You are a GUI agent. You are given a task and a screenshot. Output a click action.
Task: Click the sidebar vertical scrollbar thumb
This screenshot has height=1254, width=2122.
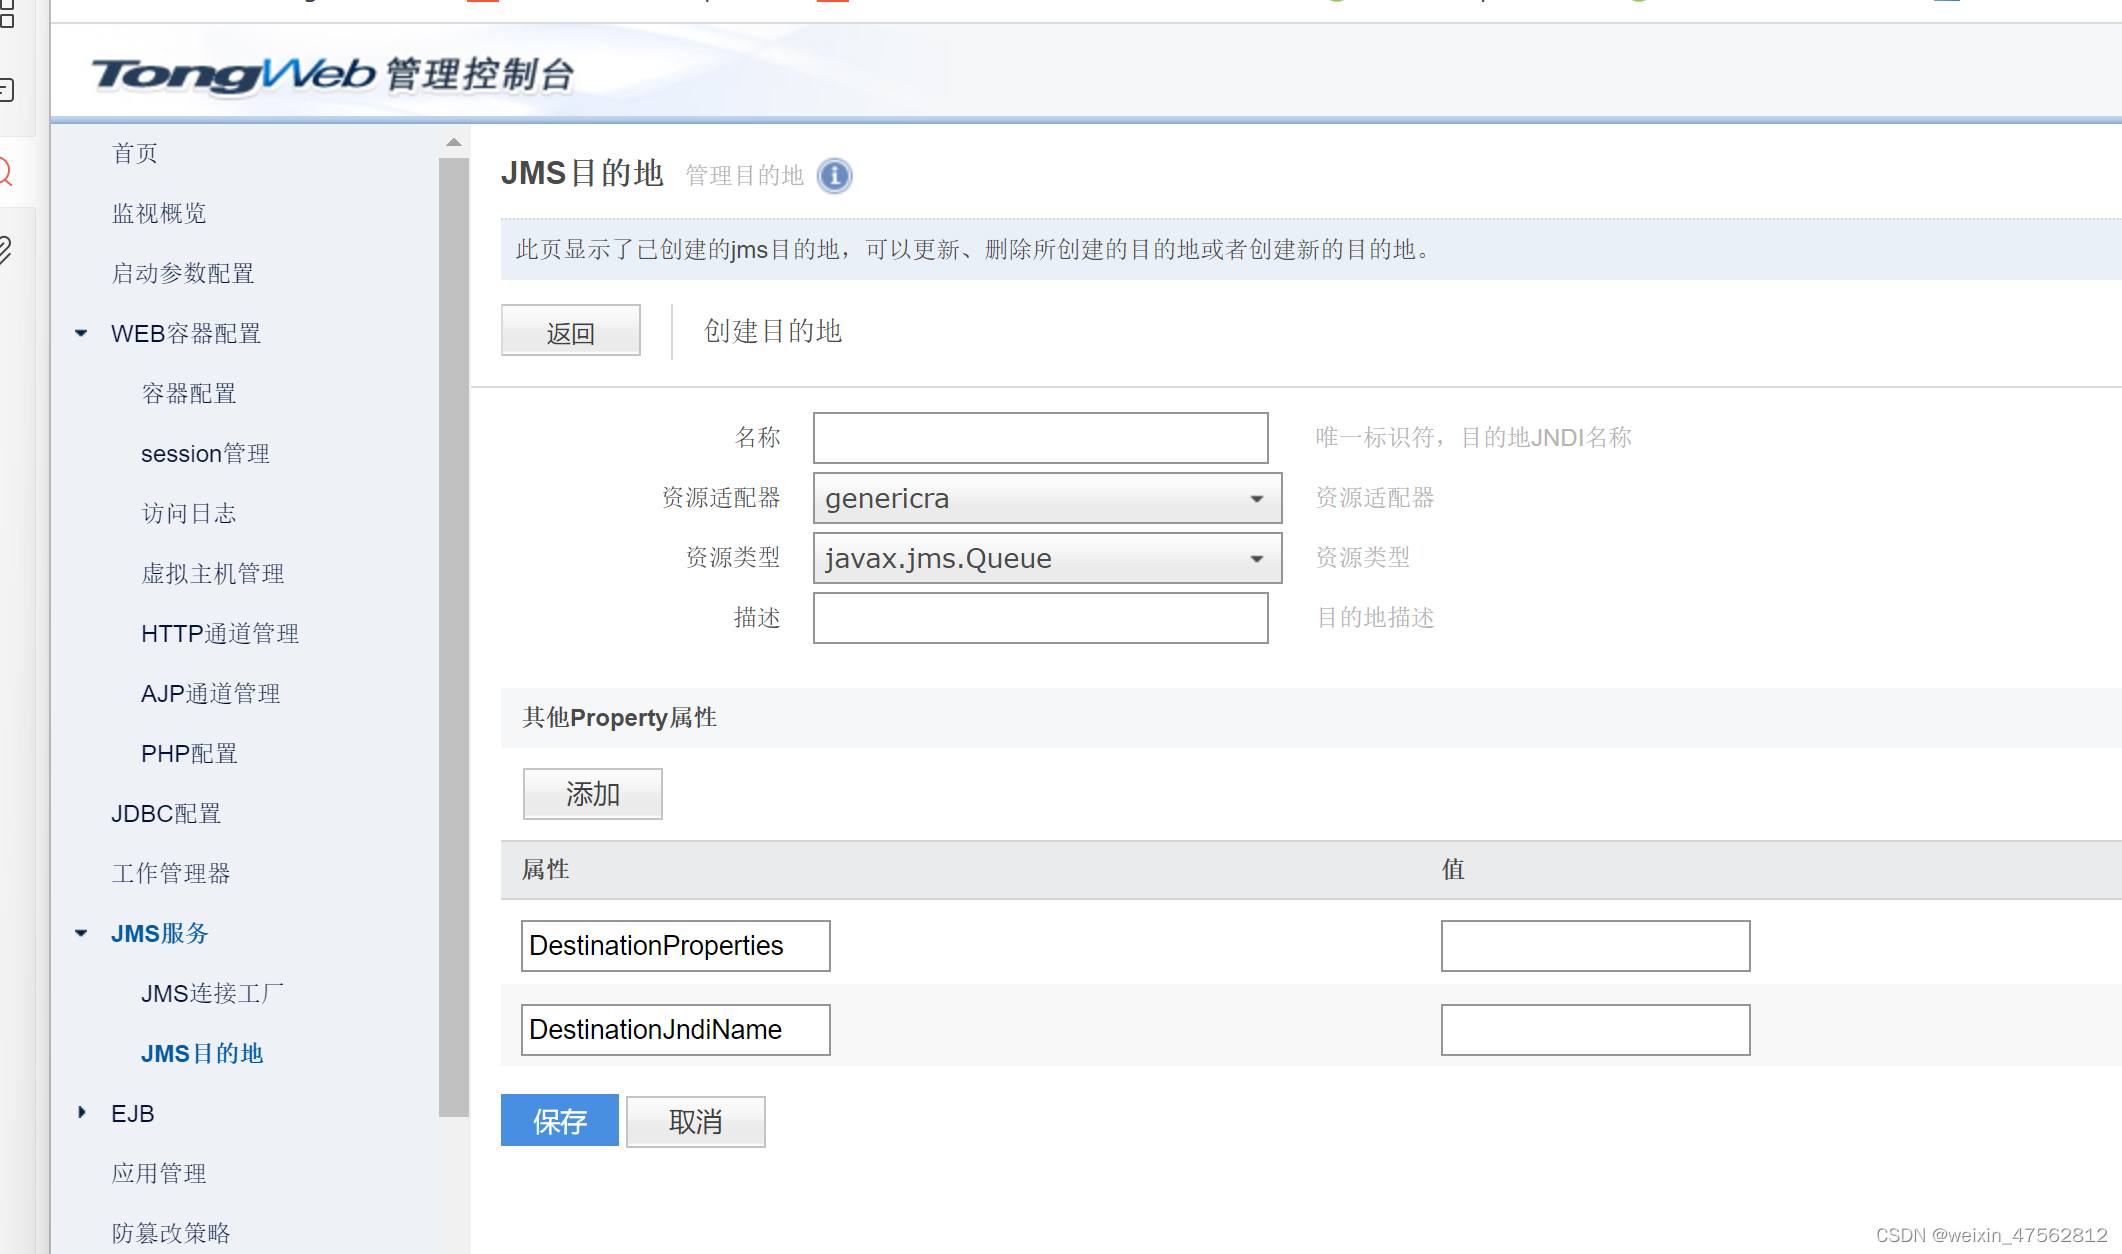click(454, 636)
